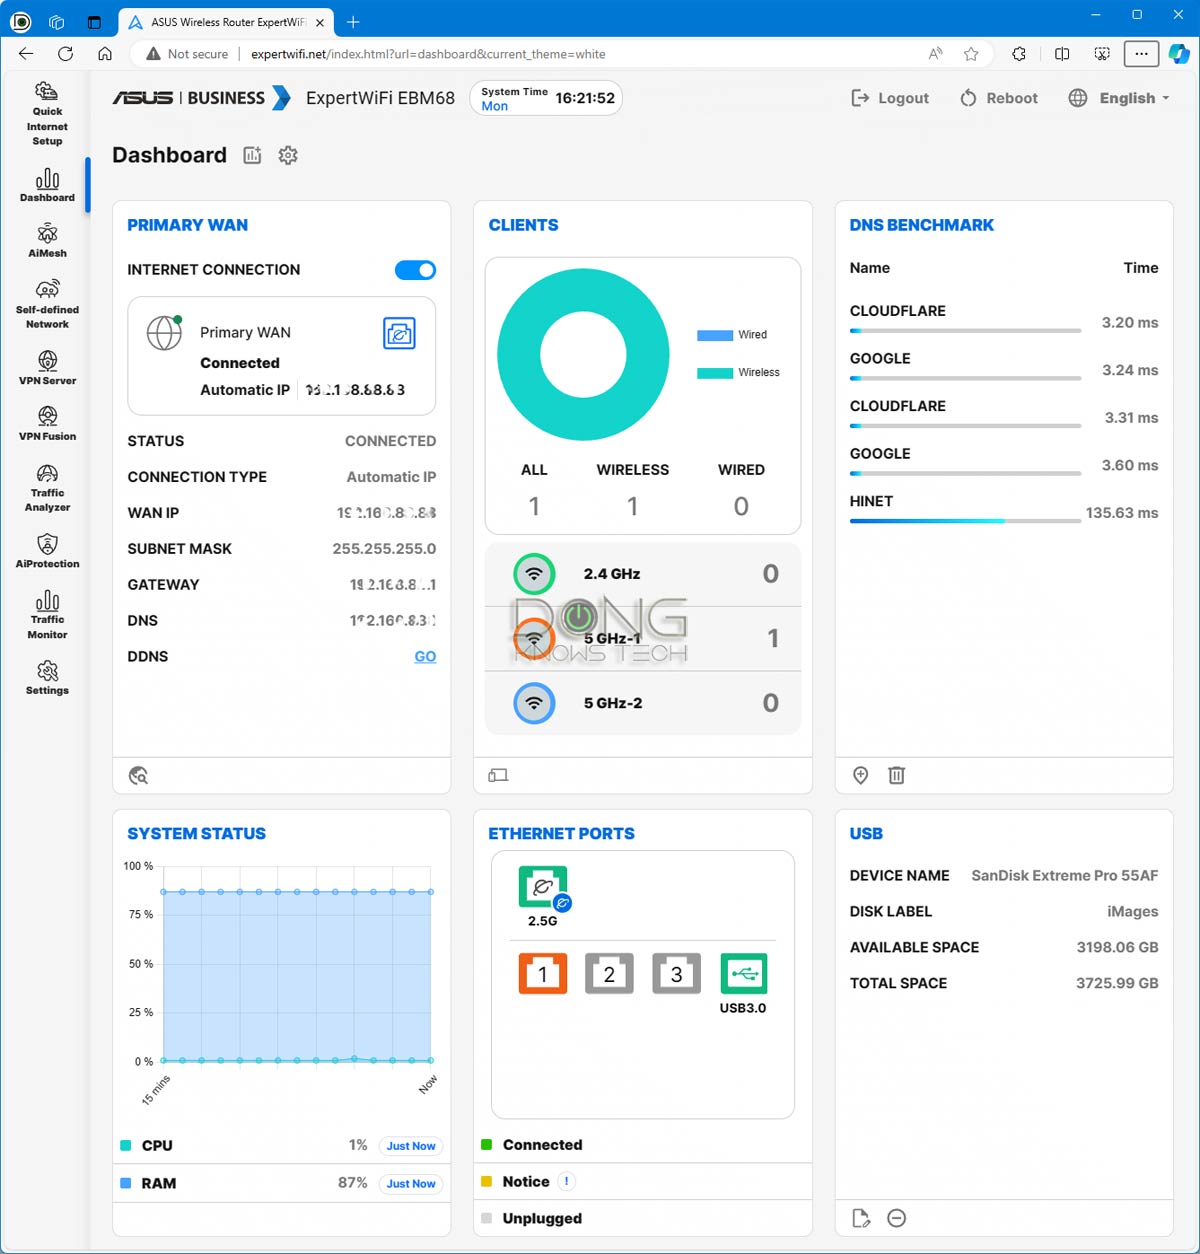Viewport: 1200px width, 1254px height.
Task: Click the USB3.0 port icon
Action: pyautogui.click(x=743, y=973)
